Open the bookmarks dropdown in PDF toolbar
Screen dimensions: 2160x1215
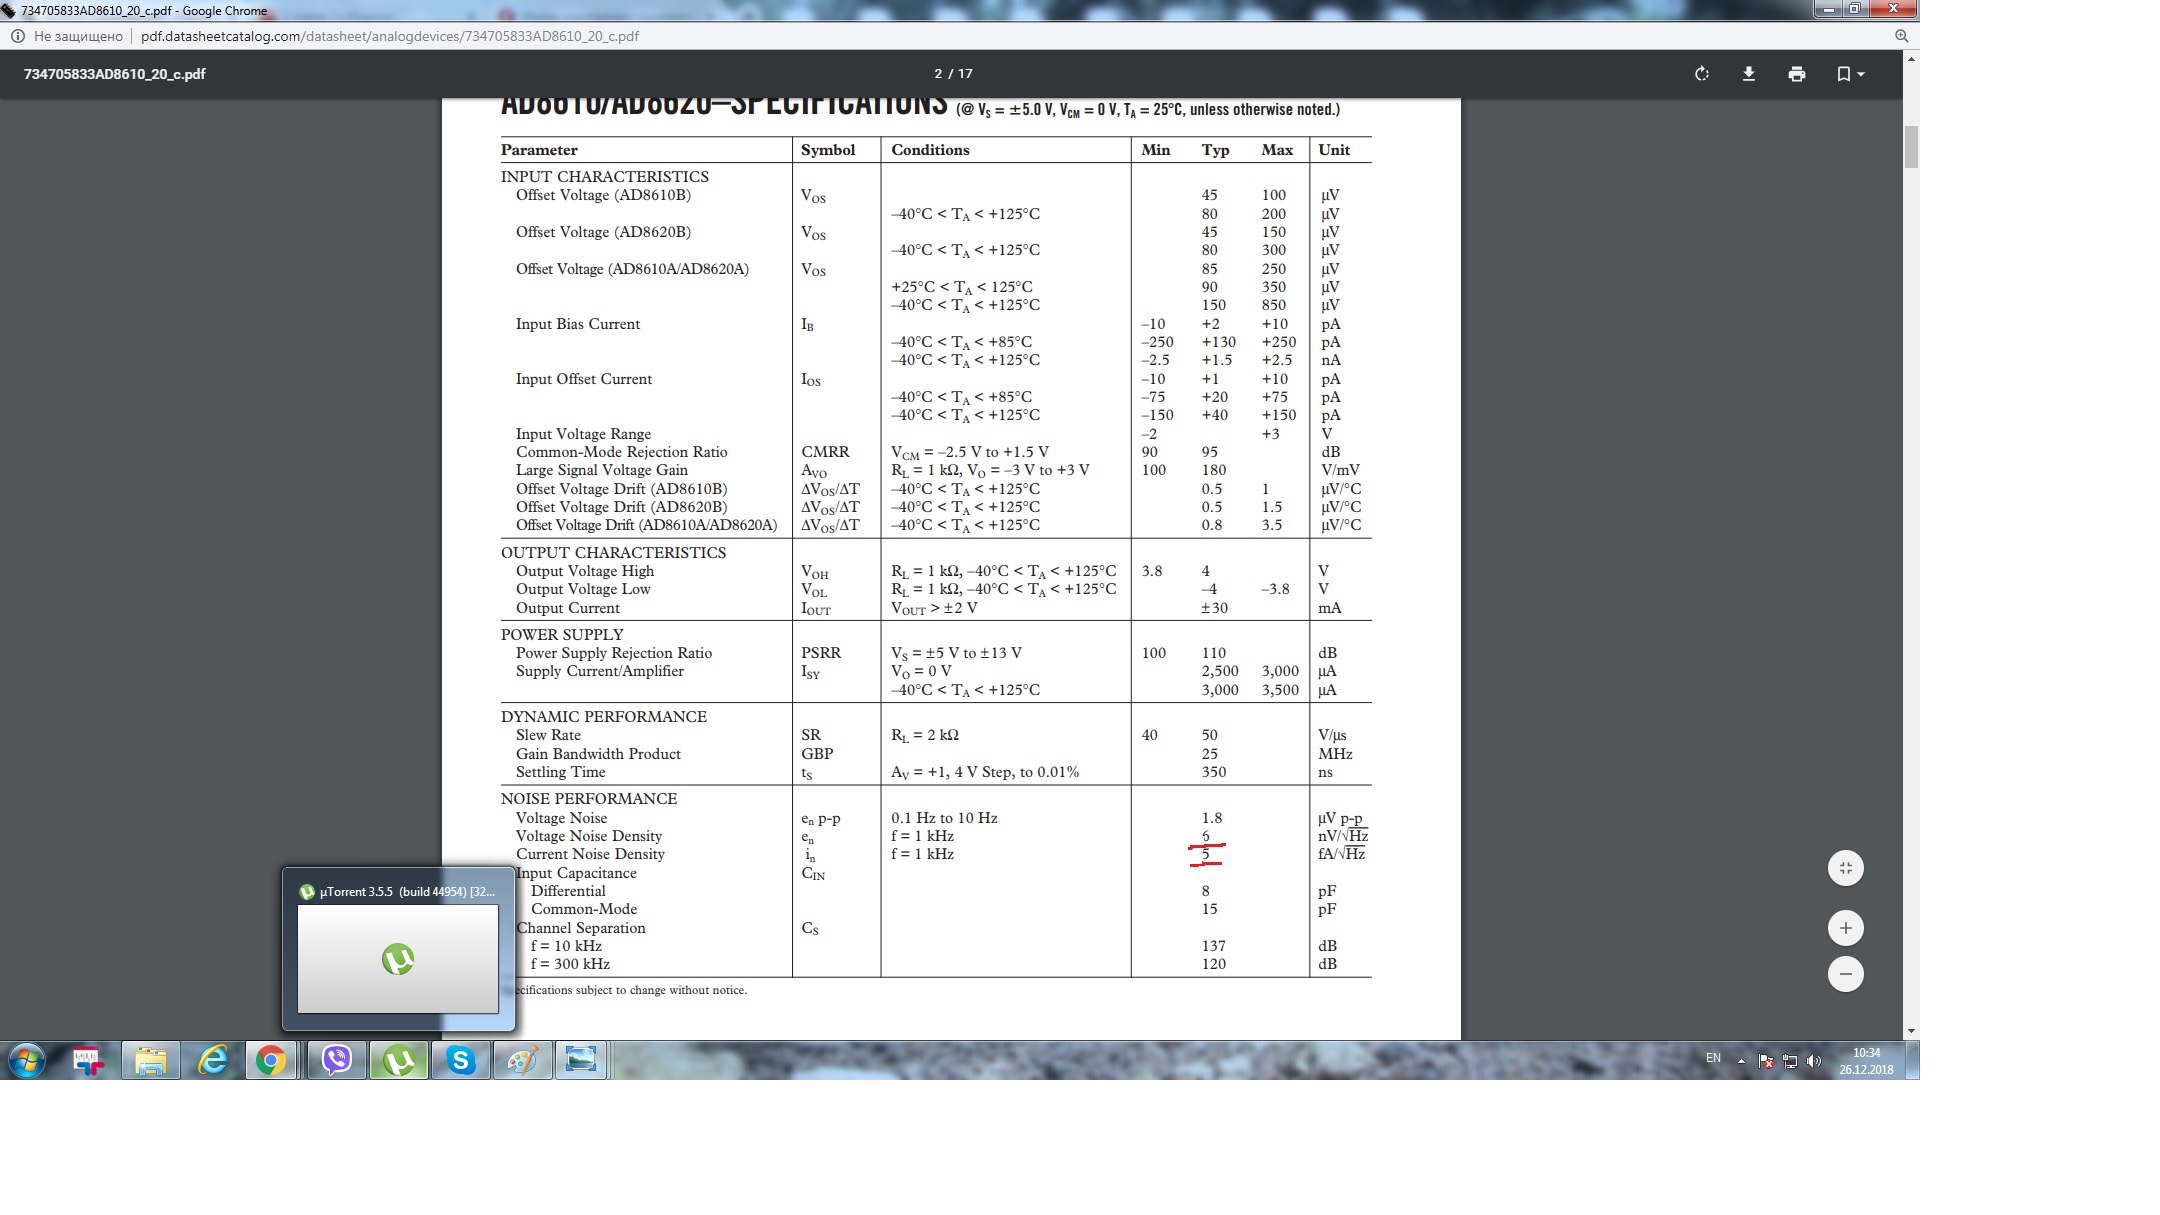[1849, 74]
